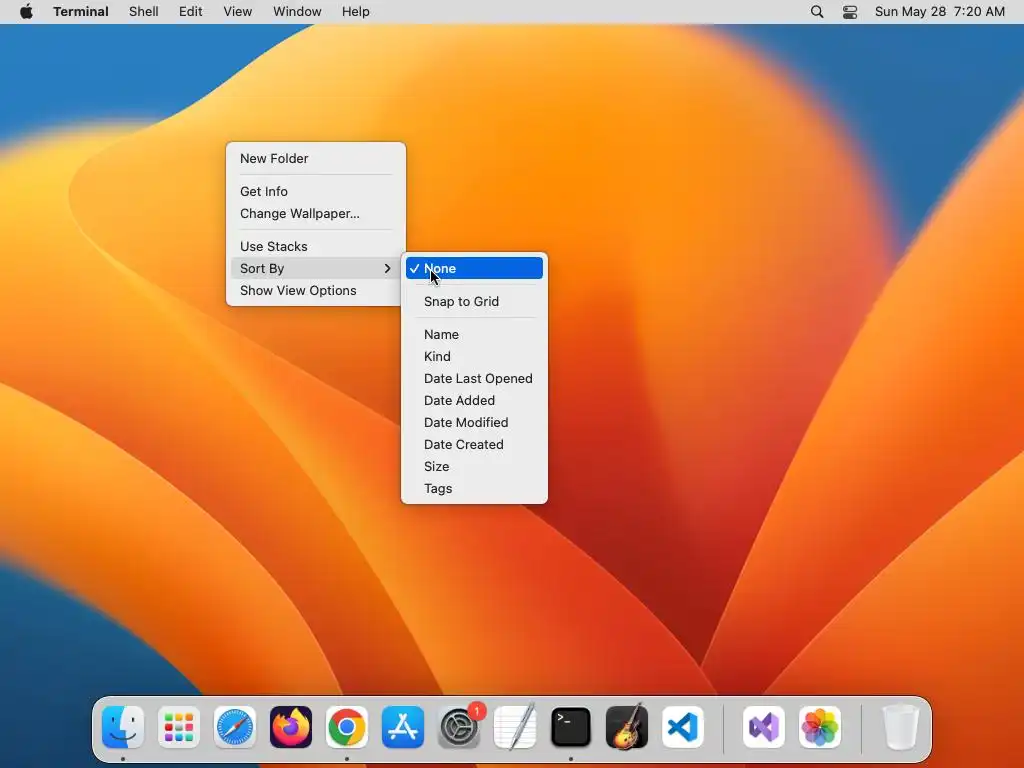Sort by Date Added
The image size is (1024, 768).
(x=474, y=400)
